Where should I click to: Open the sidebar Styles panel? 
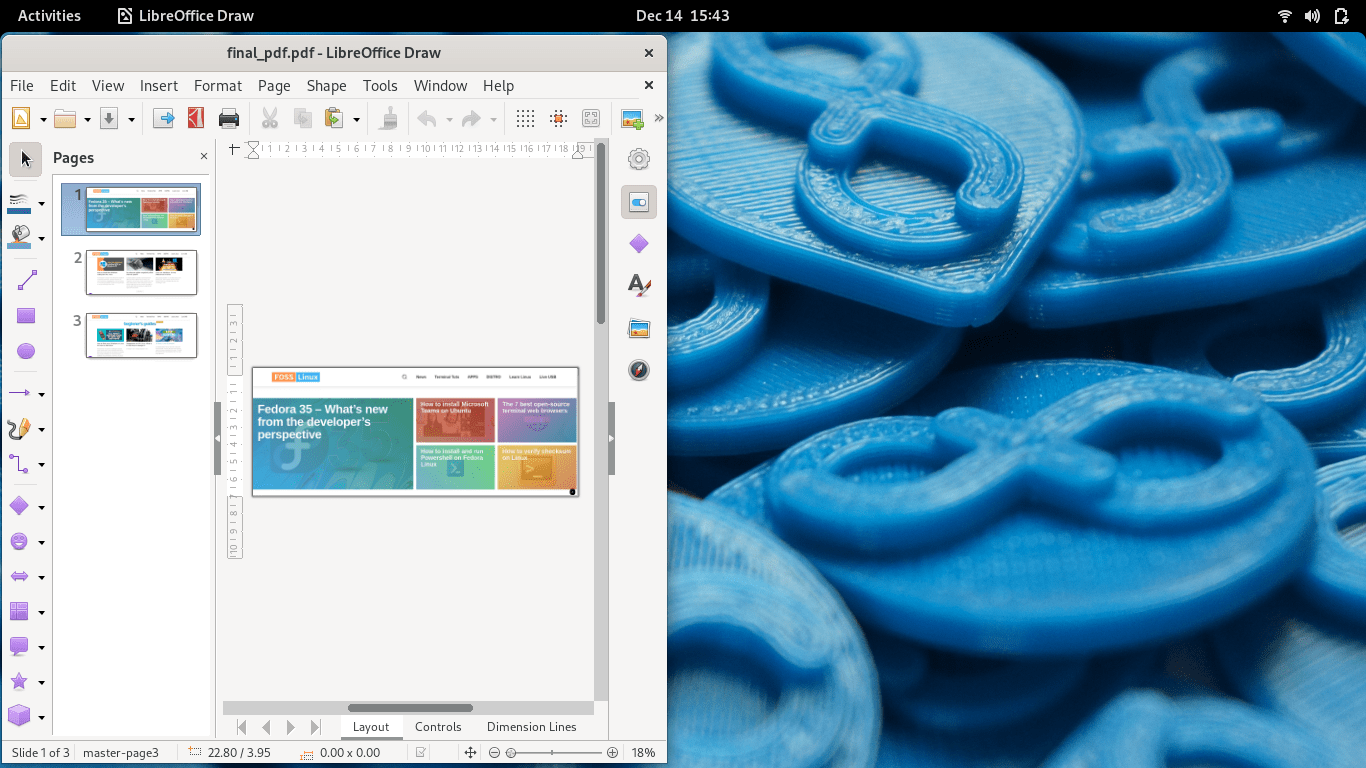tap(639, 286)
